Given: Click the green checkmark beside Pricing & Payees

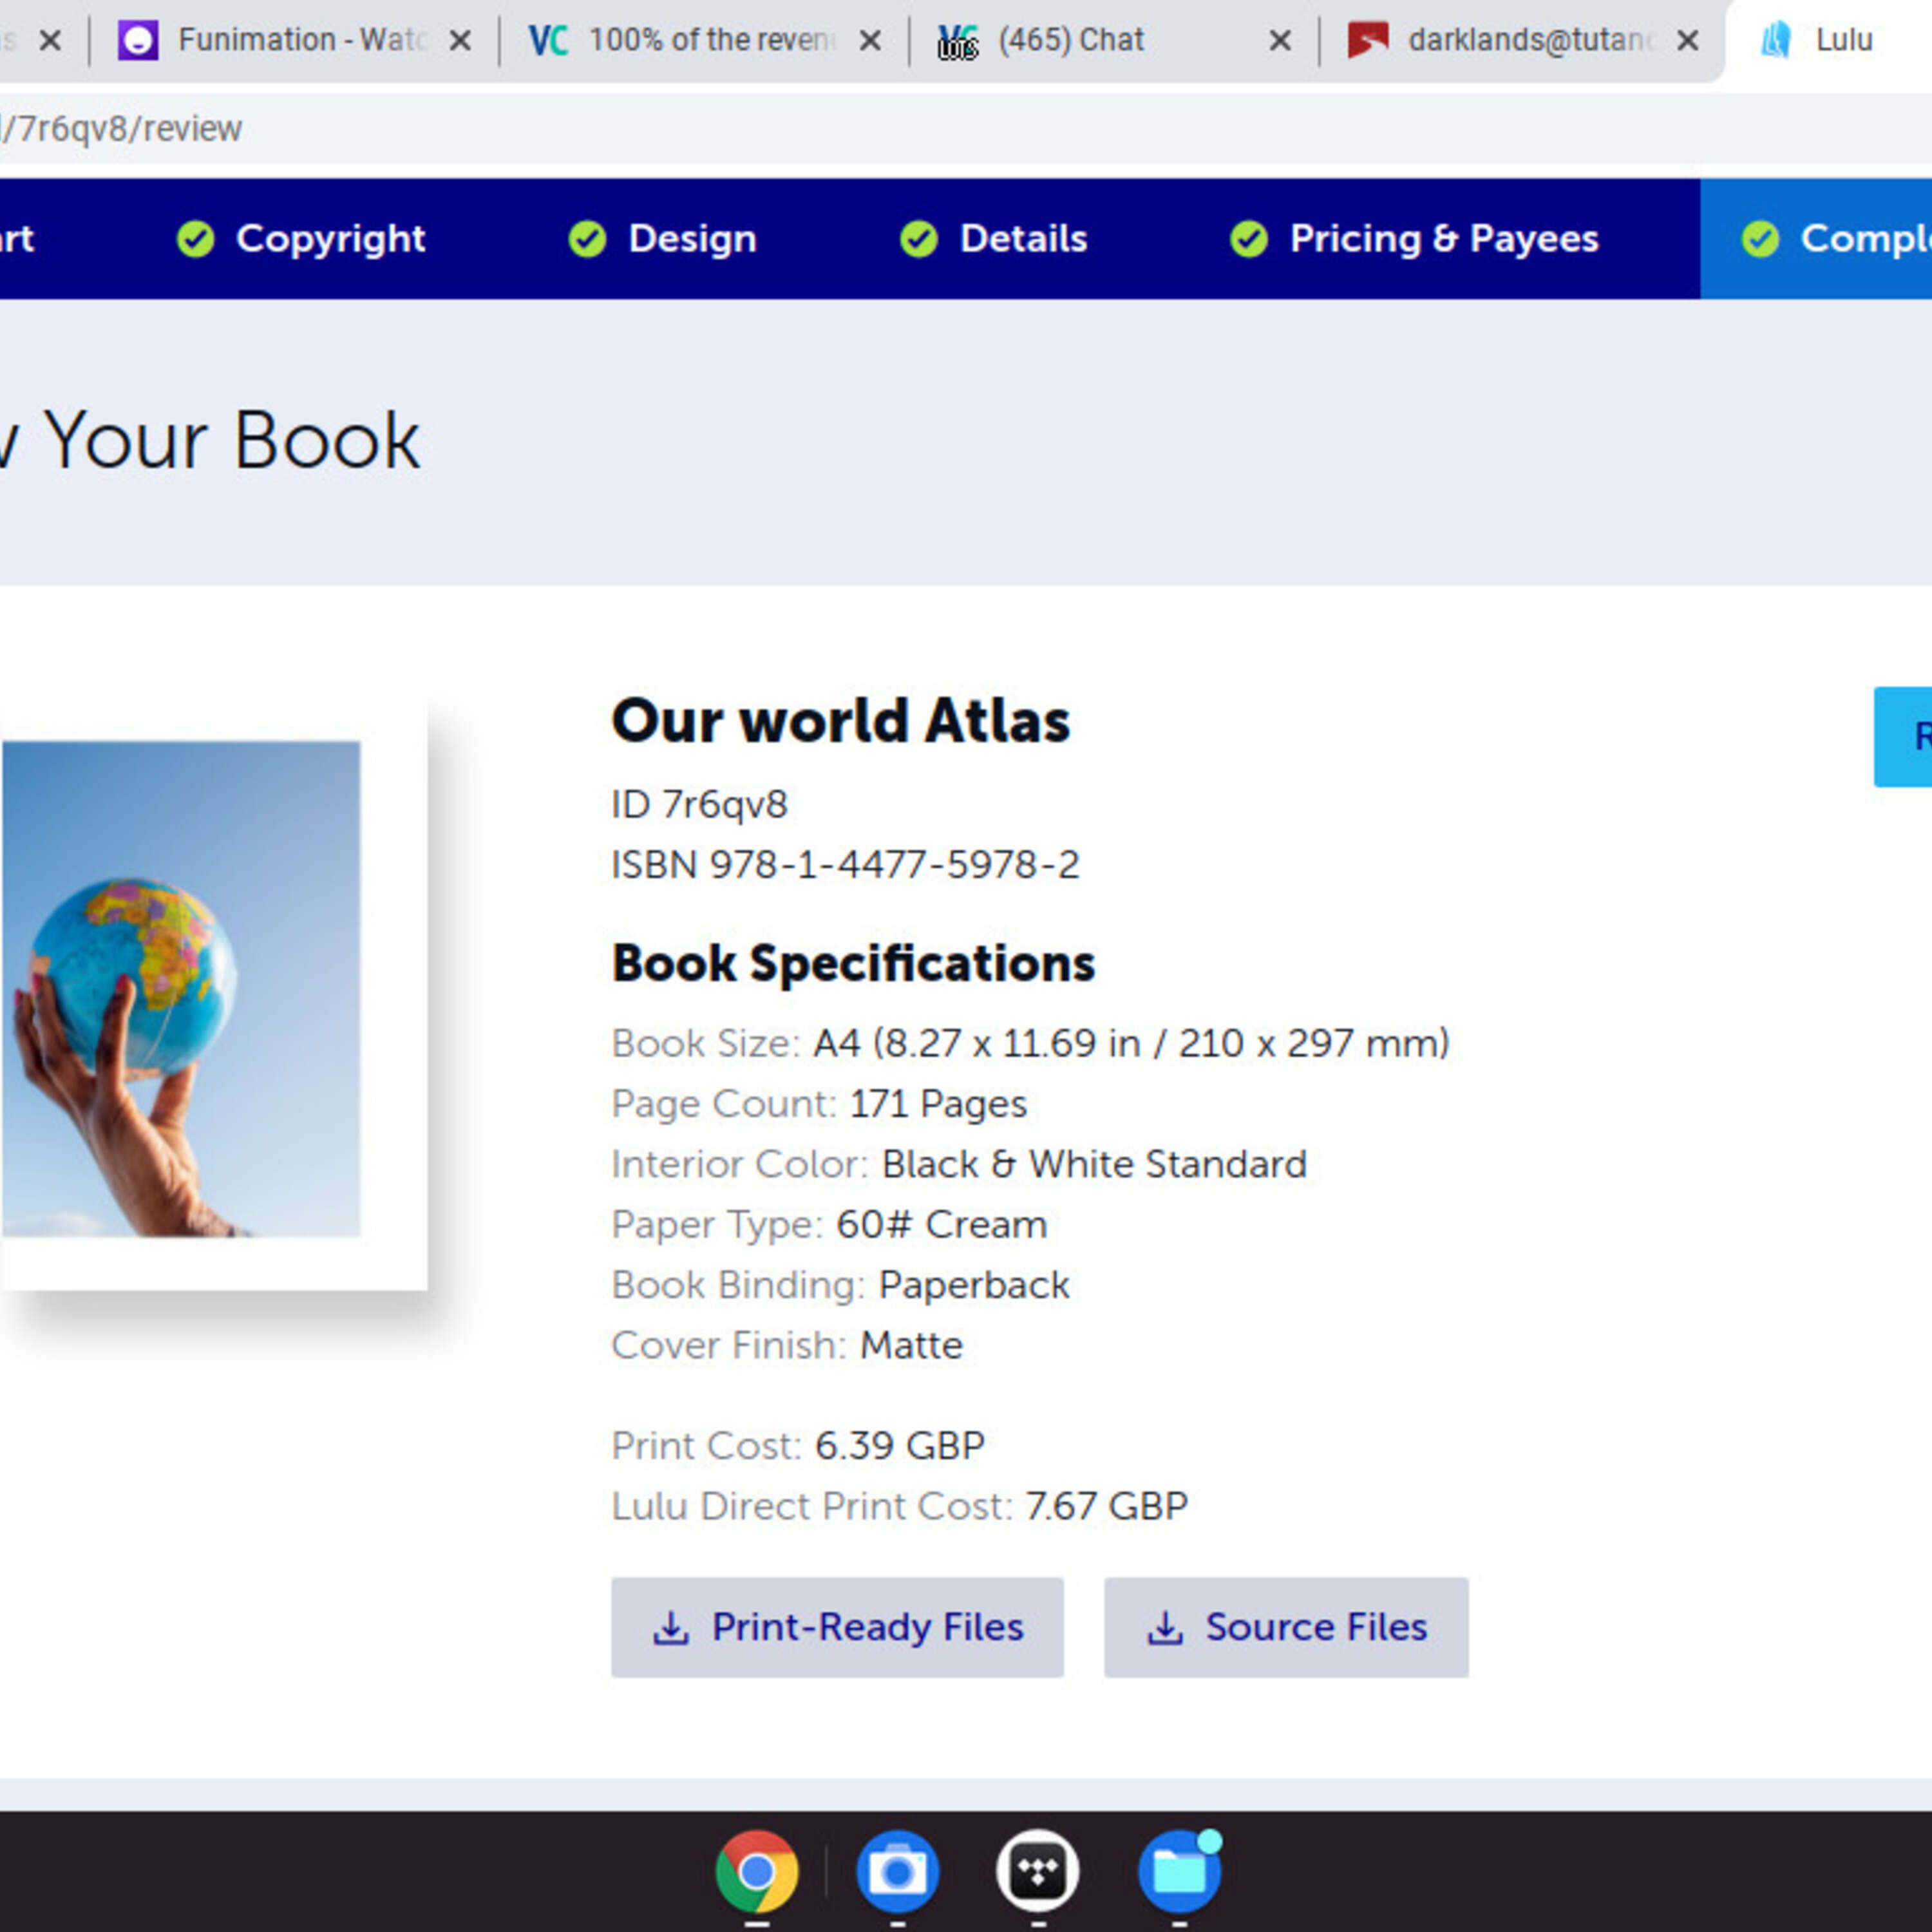Looking at the screenshot, I should 1248,239.
